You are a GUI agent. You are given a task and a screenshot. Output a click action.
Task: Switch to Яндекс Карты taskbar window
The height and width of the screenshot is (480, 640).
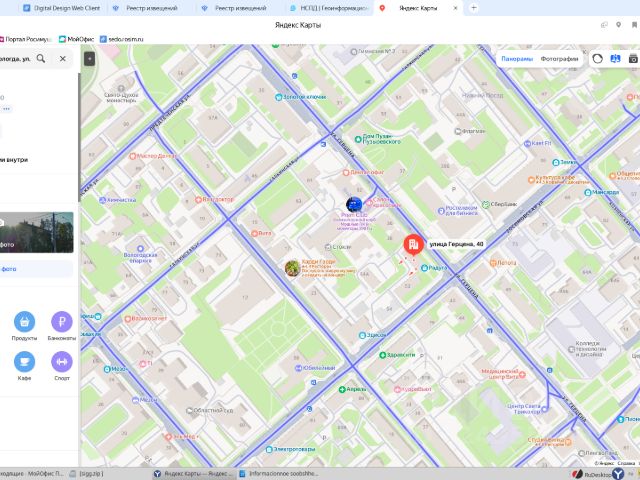pyautogui.click(x=192, y=473)
